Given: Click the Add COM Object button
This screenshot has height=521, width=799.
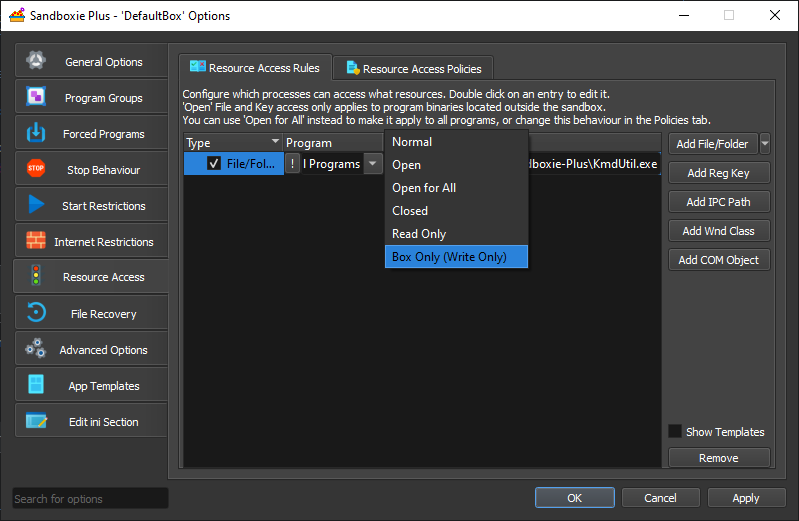Looking at the screenshot, I should tap(718, 260).
